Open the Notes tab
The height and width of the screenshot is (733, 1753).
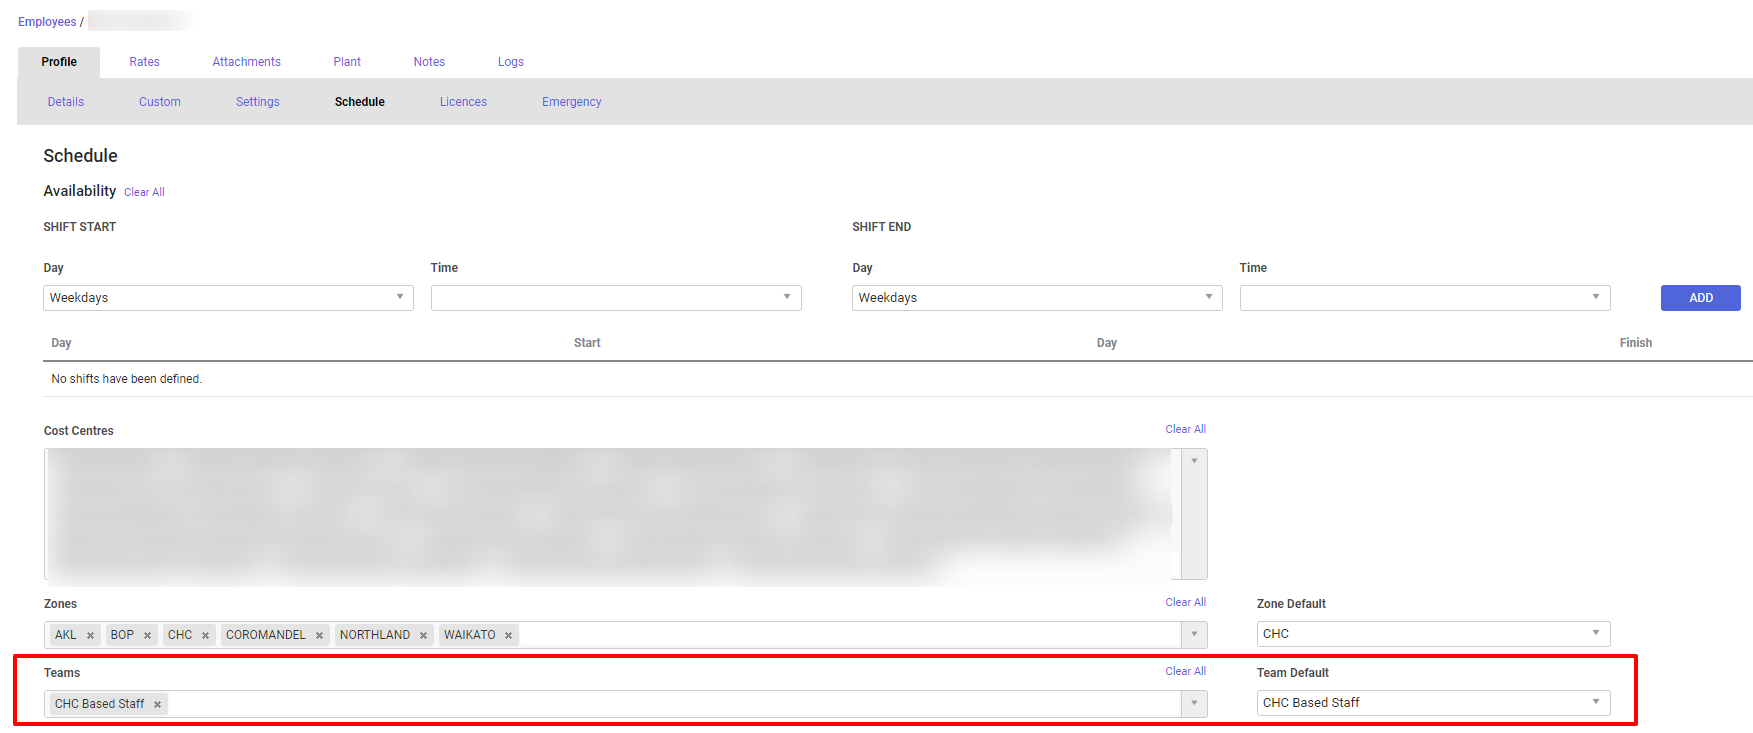coord(429,62)
